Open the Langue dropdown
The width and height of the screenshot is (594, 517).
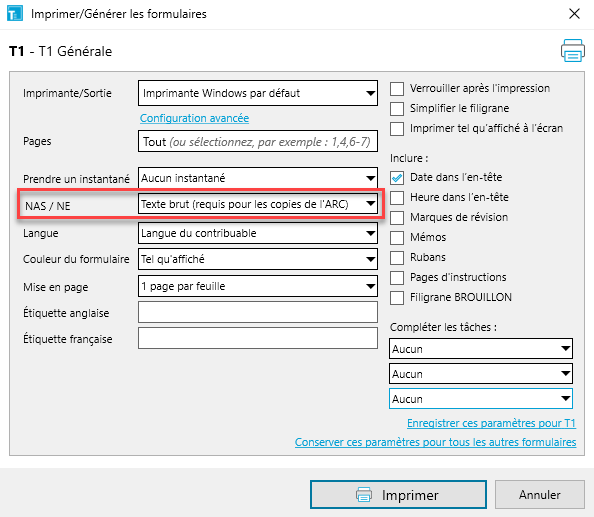click(x=258, y=233)
